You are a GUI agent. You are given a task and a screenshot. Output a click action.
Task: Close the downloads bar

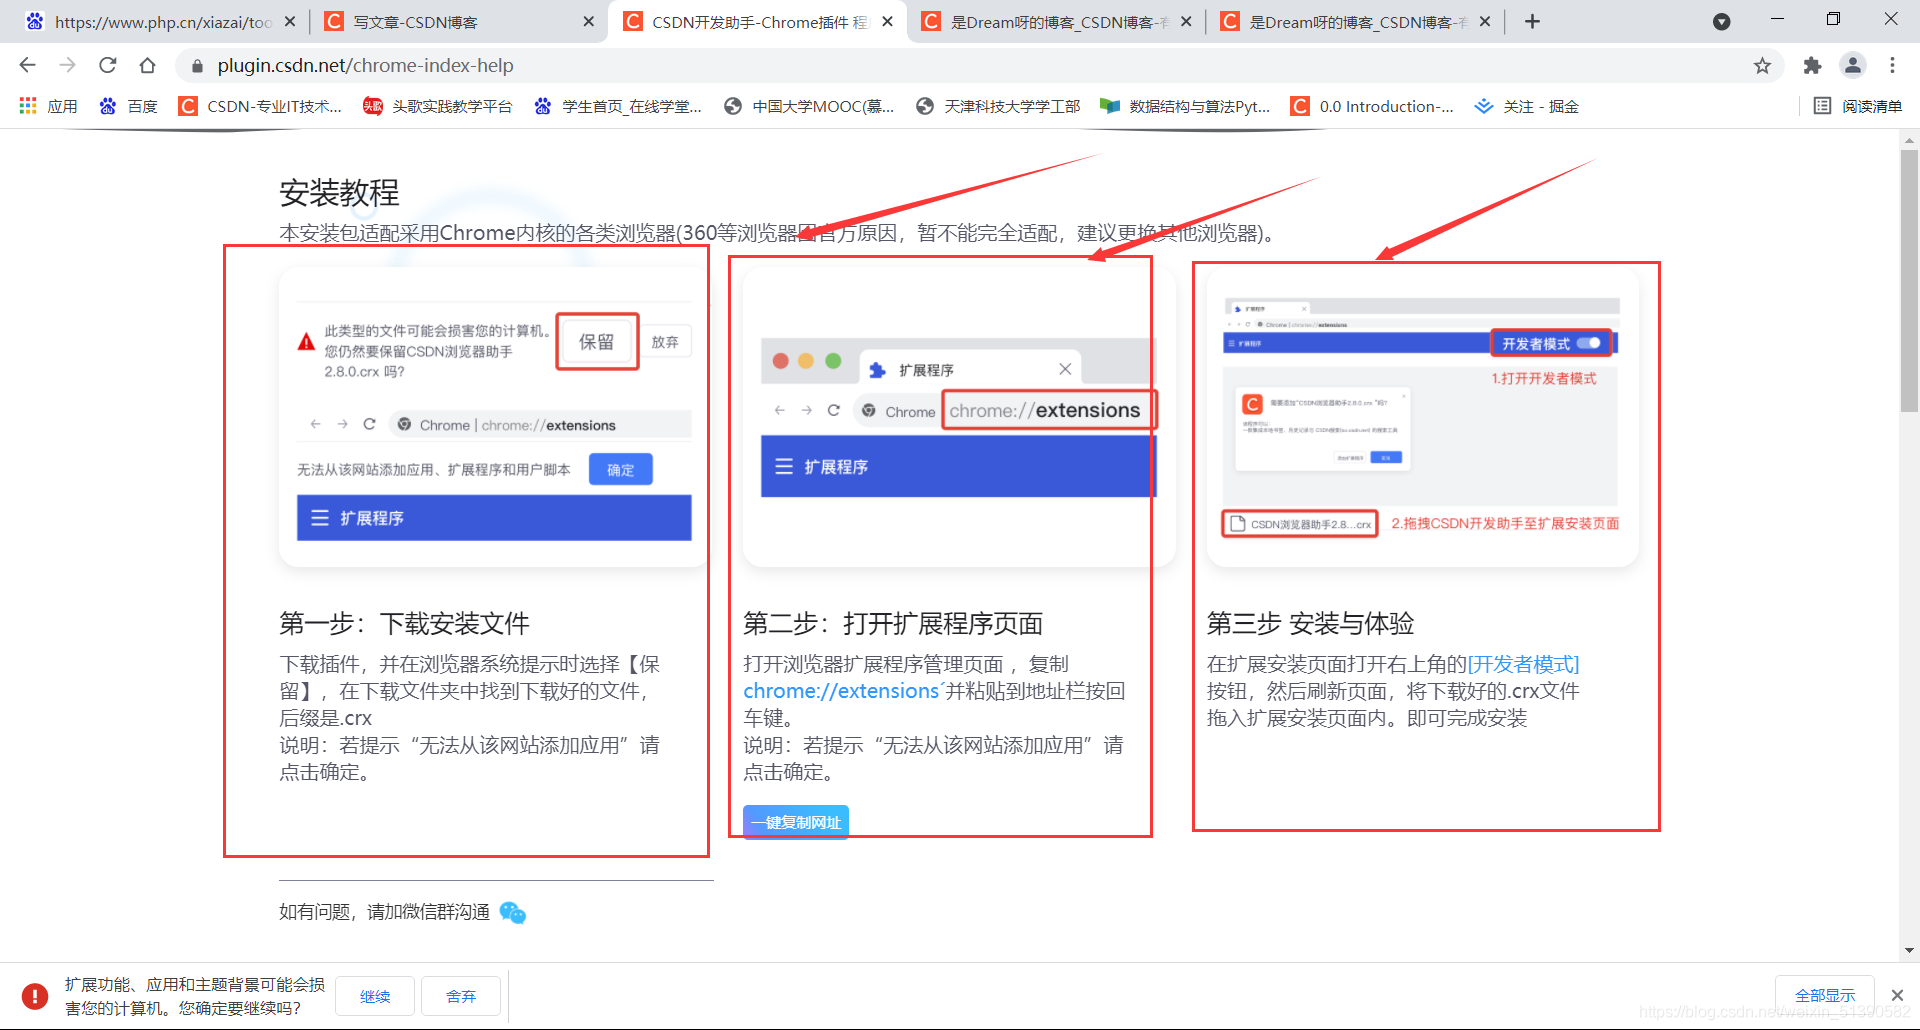[1897, 995]
